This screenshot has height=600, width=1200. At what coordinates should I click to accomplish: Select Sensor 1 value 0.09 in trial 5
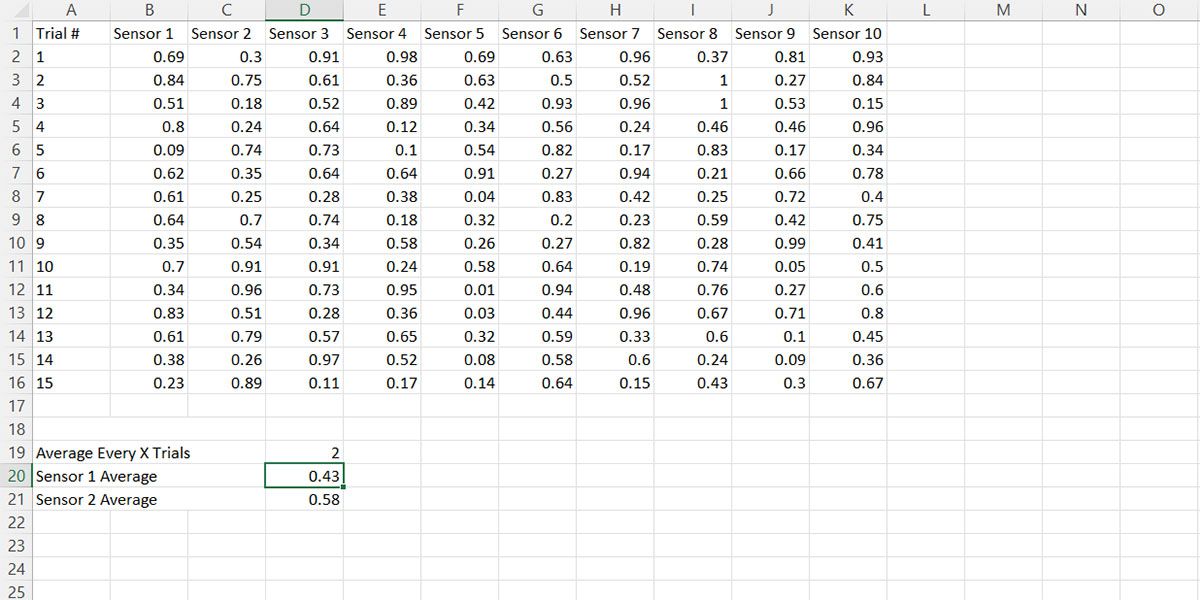tap(149, 150)
